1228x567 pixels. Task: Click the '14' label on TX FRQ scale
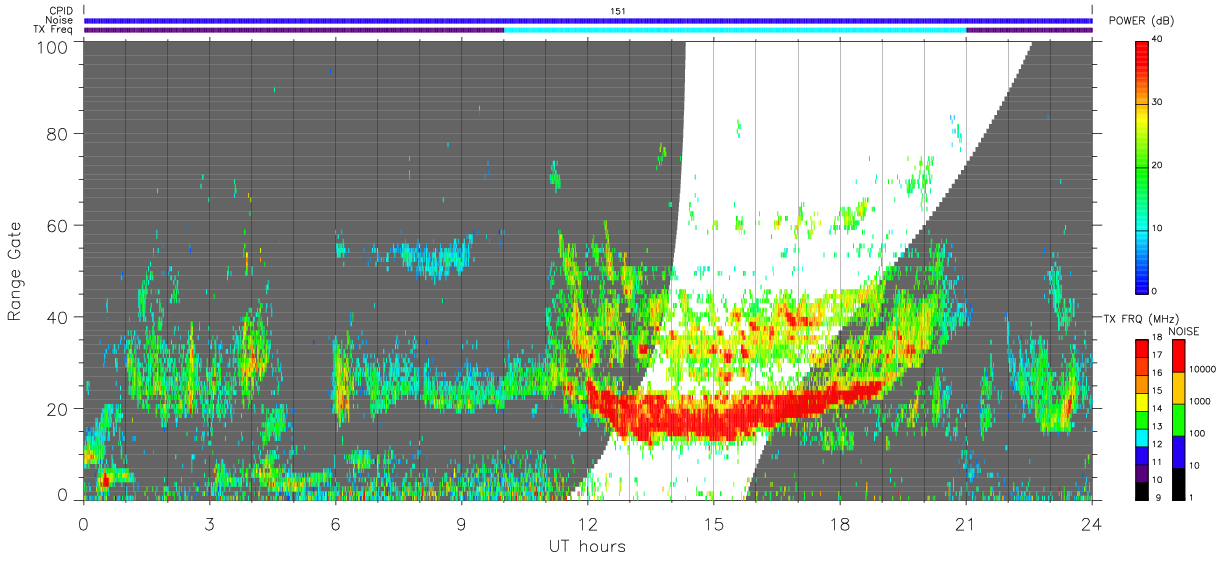[x=1158, y=408]
